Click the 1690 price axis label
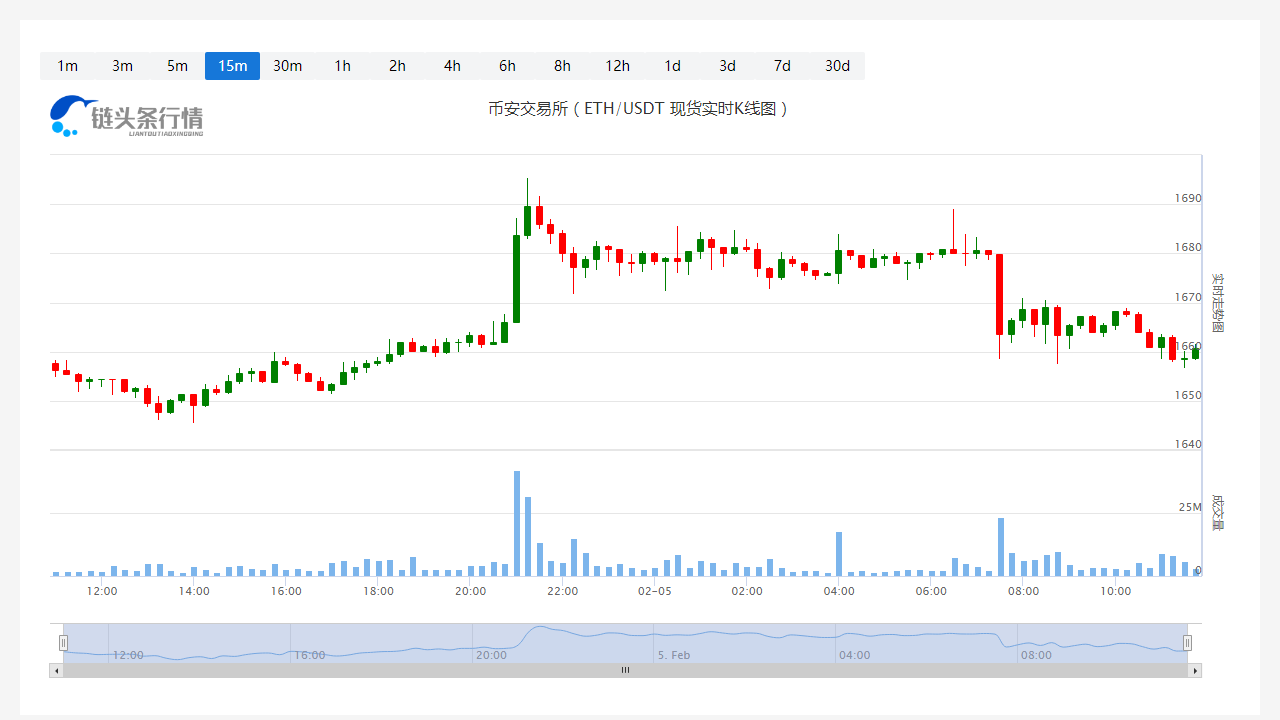The image size is (1280, 720). (1188, 198)
